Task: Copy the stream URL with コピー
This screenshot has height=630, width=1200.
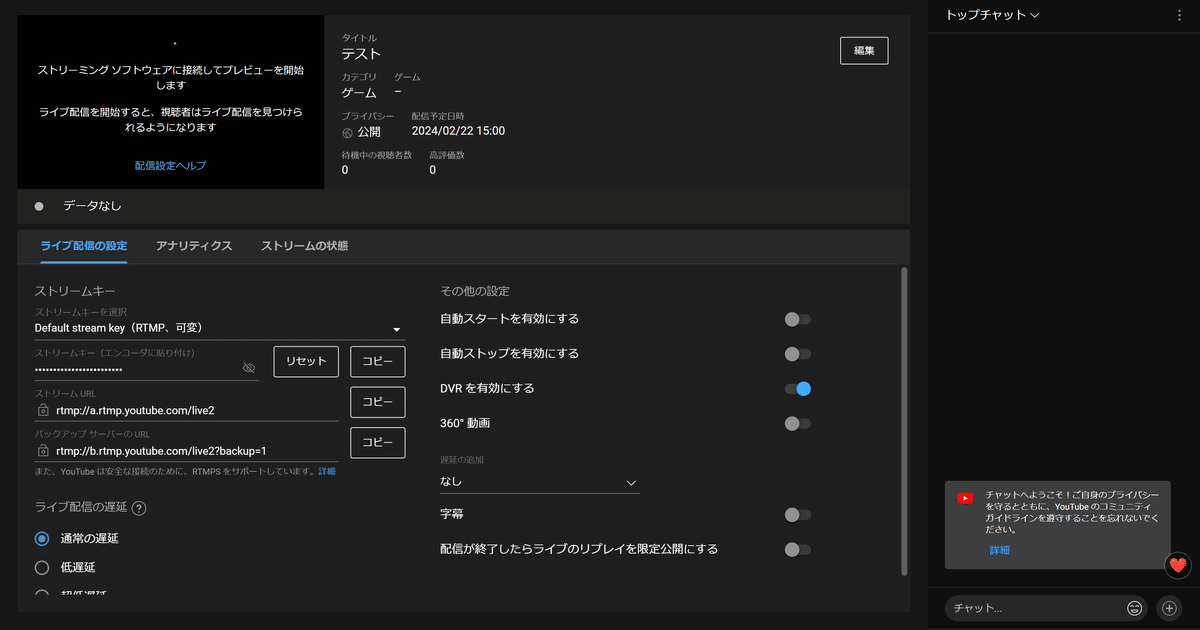Action: tap(378, 402)
